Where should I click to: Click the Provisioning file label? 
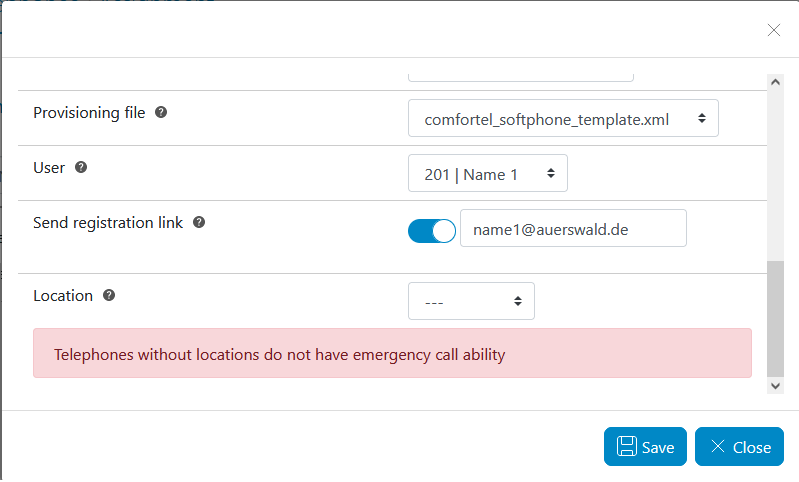[x=89, y=113]
